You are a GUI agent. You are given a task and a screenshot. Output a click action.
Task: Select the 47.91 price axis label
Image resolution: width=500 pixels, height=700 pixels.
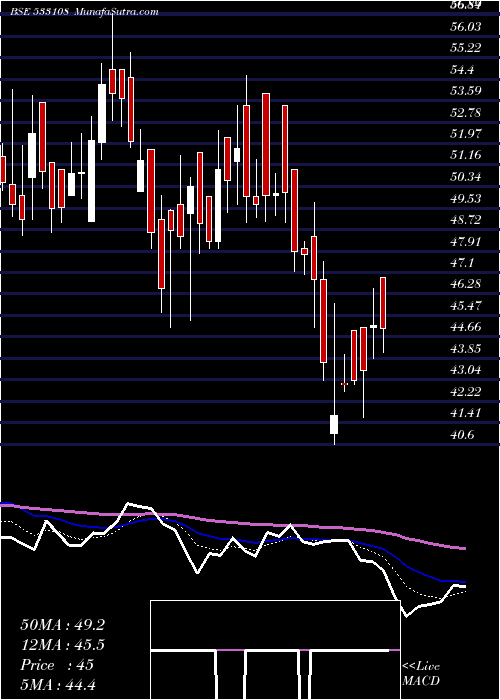tap(465, 242)
